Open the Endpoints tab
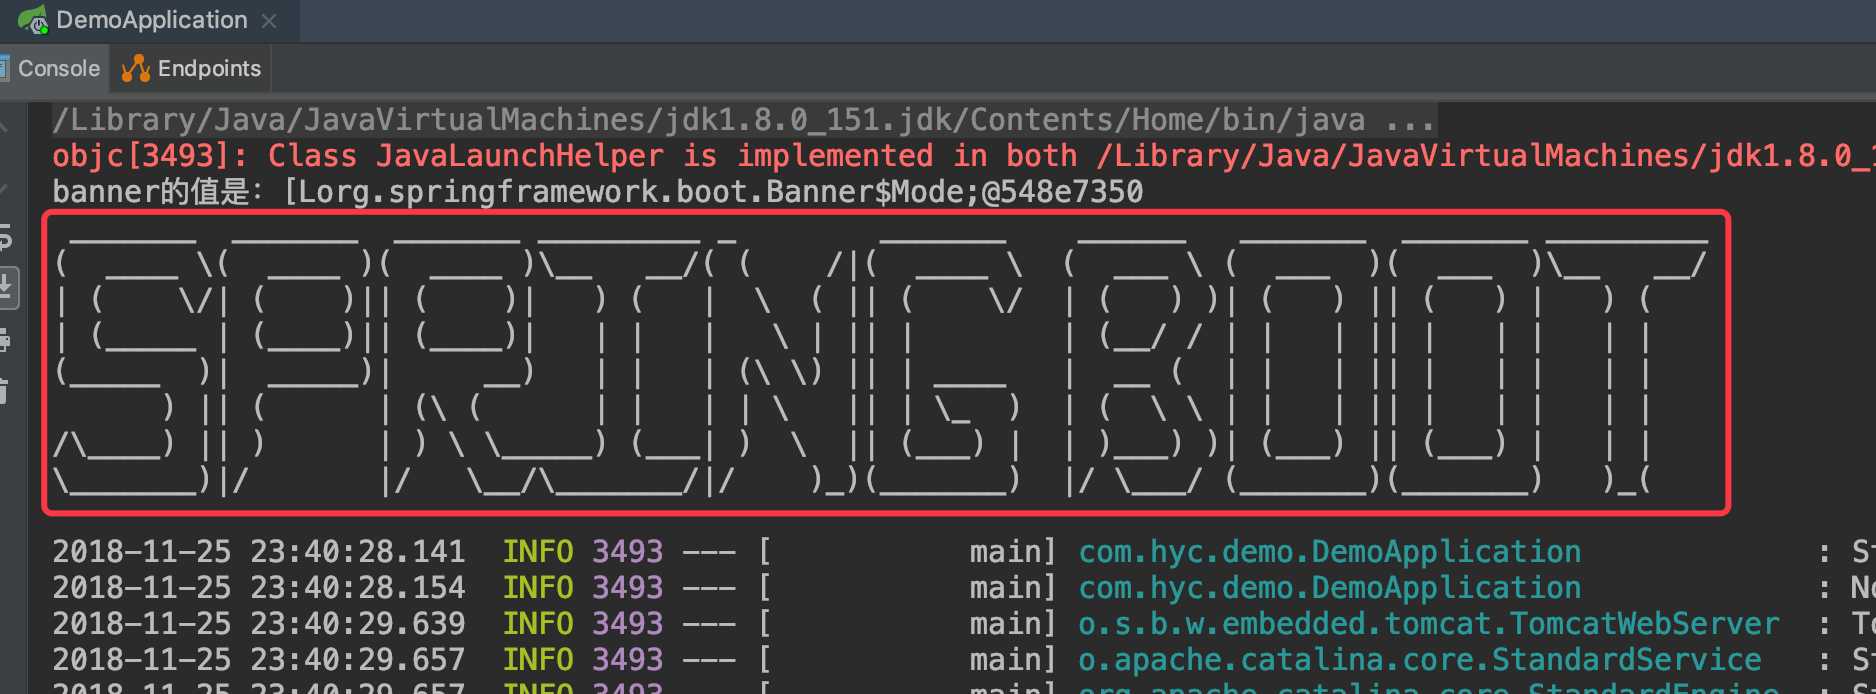 tap(190, 68)
